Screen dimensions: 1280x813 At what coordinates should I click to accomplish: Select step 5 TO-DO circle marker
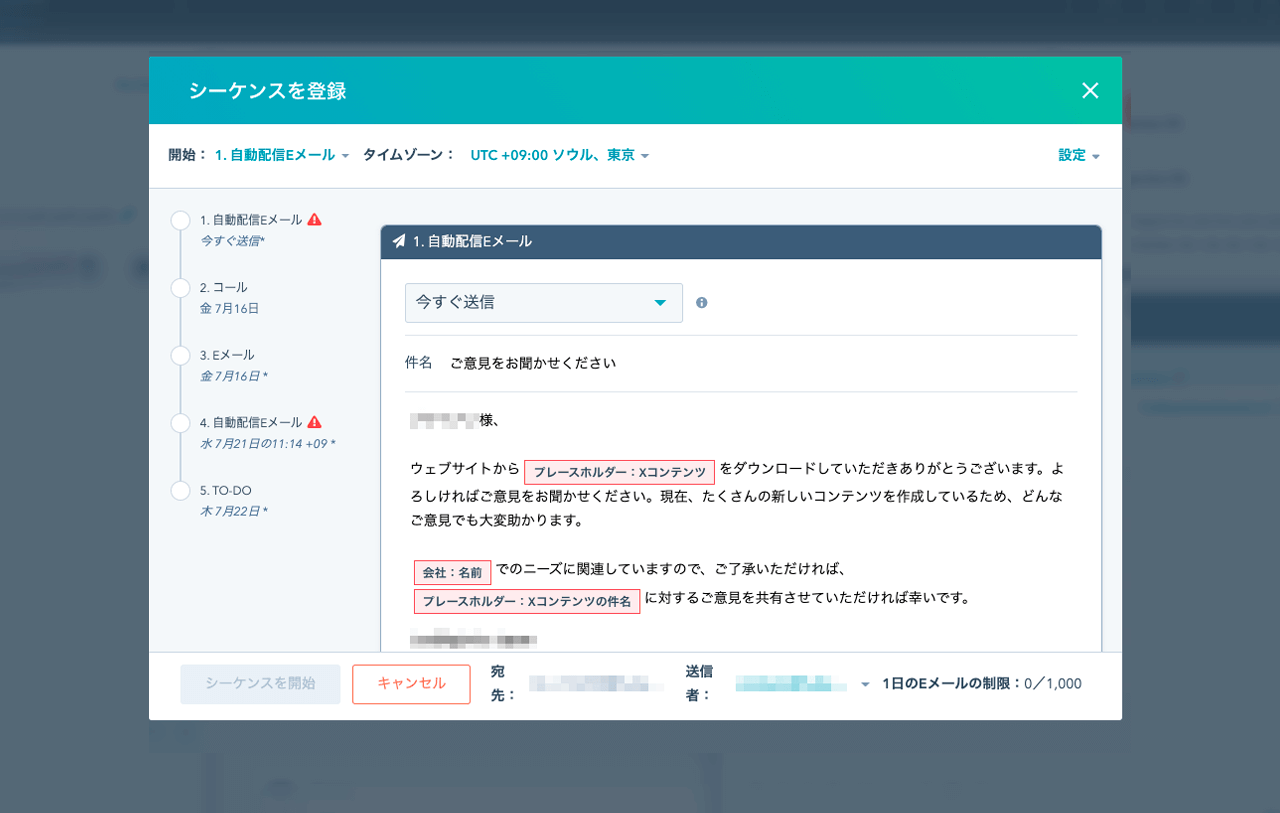tap(180, 491)
